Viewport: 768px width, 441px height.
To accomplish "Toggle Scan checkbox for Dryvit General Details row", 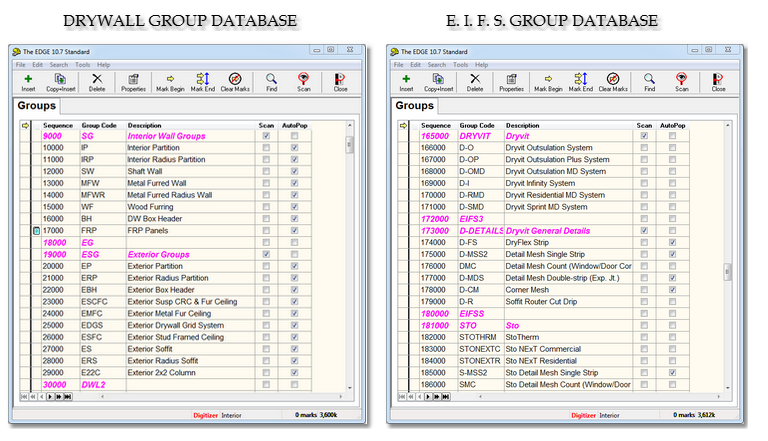I will click(x=644, y=230).
